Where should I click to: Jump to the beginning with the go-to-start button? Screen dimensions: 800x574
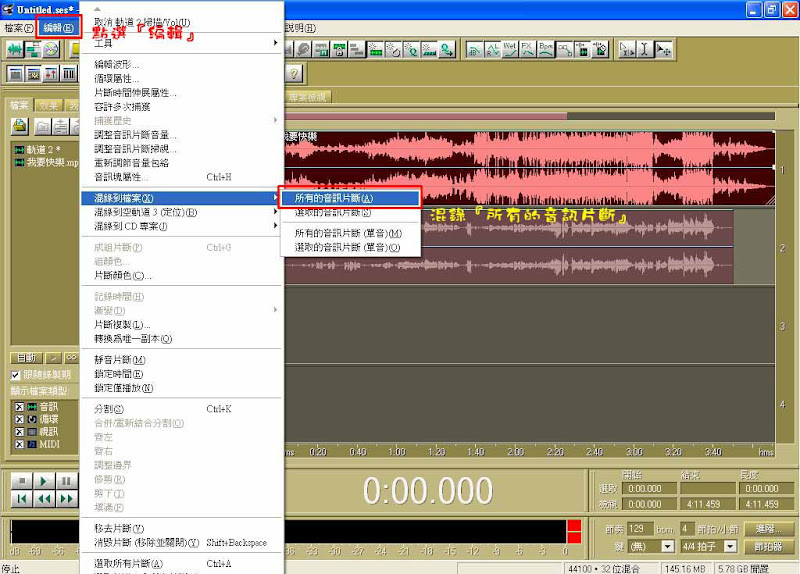(x=21, y=498)
